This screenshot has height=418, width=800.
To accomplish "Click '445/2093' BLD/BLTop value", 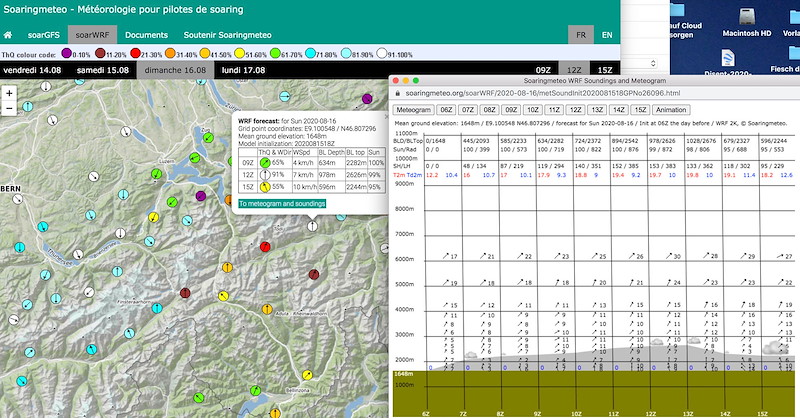I will pyautogui.click(x=476, y=141).
